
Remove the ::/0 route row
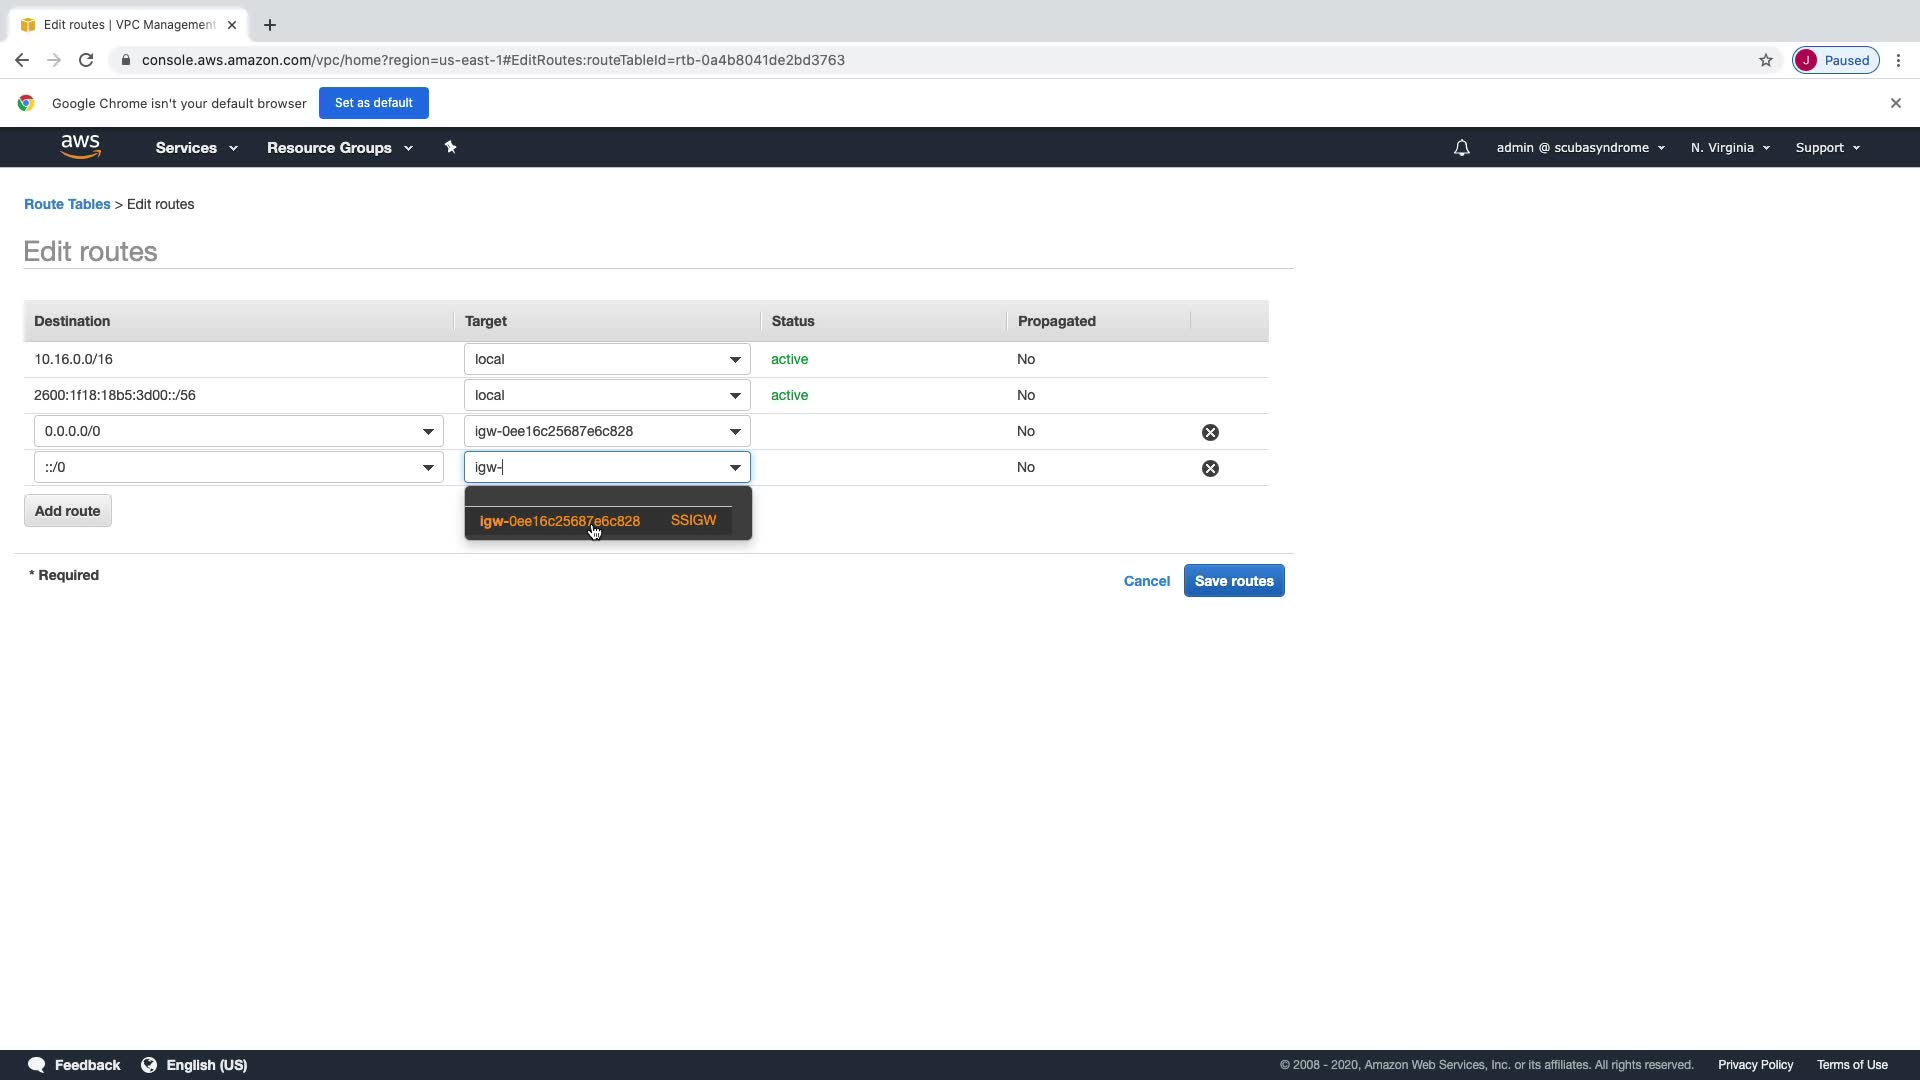tap(1210, 468)
